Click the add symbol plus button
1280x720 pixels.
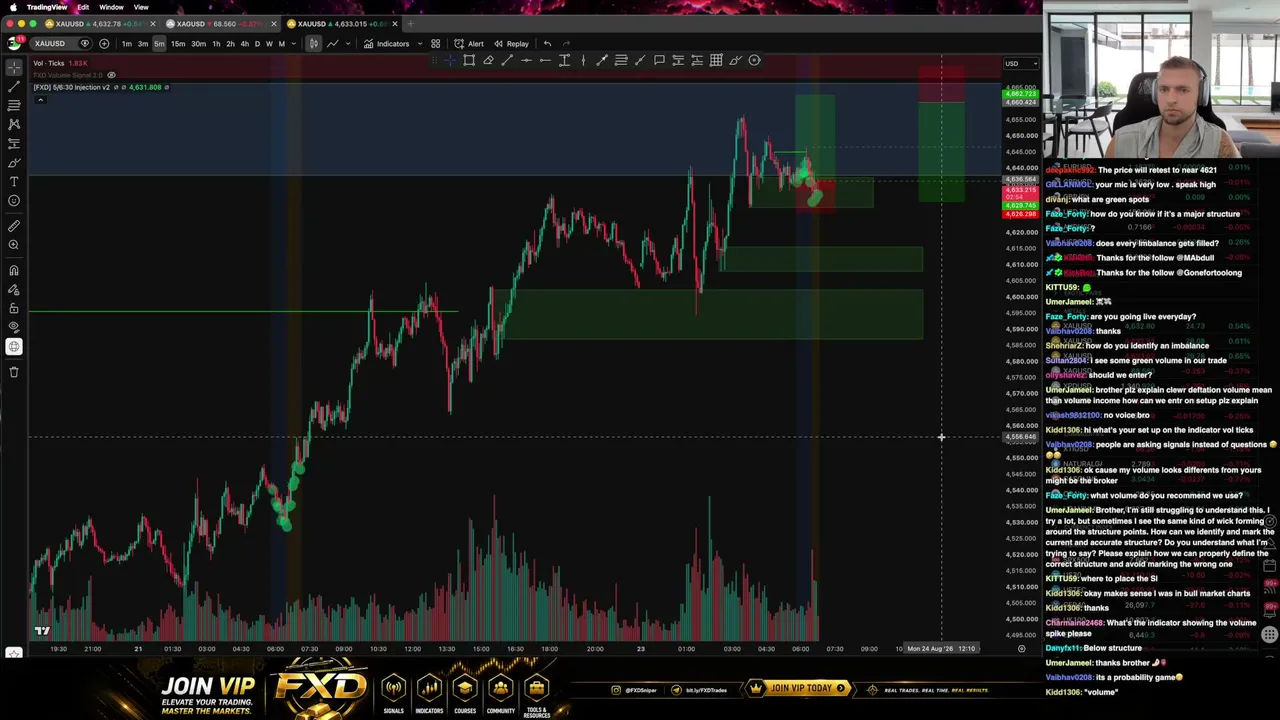[104, 44]
